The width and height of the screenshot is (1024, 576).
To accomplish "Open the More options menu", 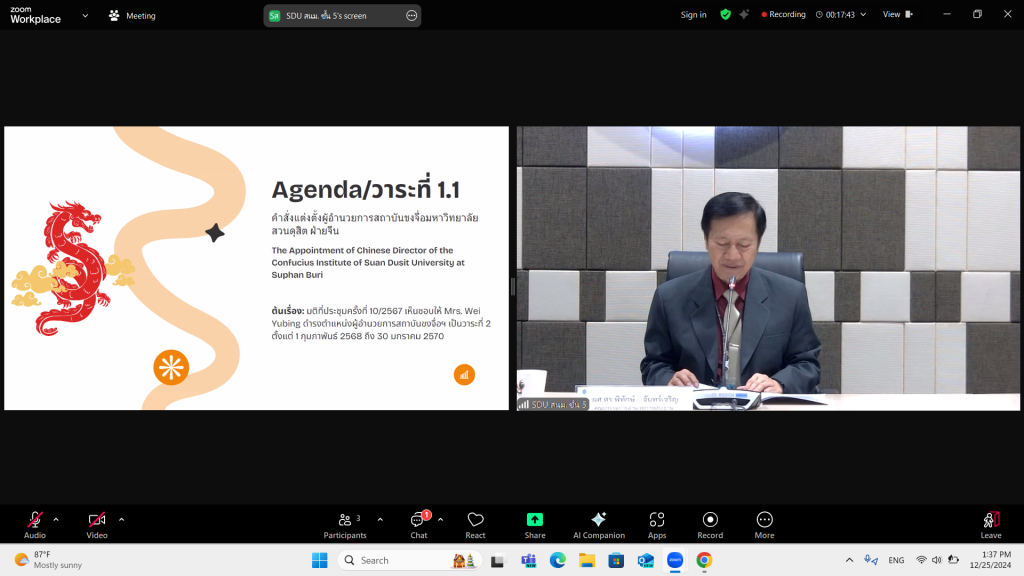I will click(764, 524).
